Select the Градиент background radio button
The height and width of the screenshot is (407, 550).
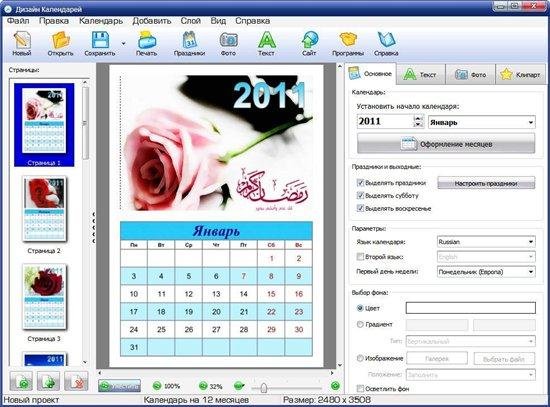[360, 325]
